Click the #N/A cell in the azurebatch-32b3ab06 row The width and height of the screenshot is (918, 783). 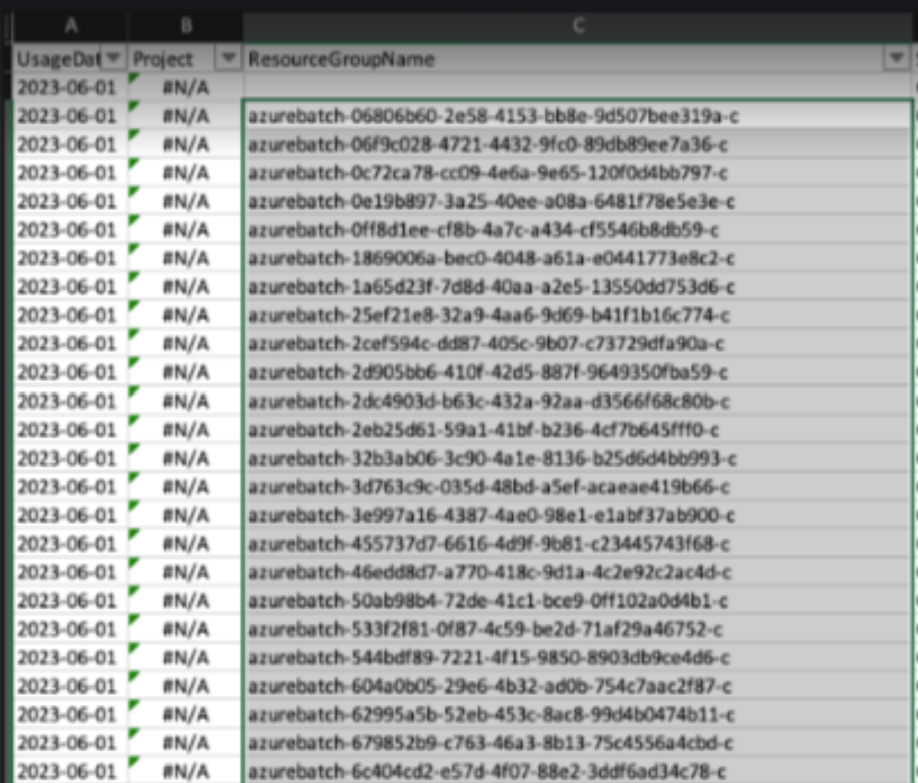coord(186,459)
